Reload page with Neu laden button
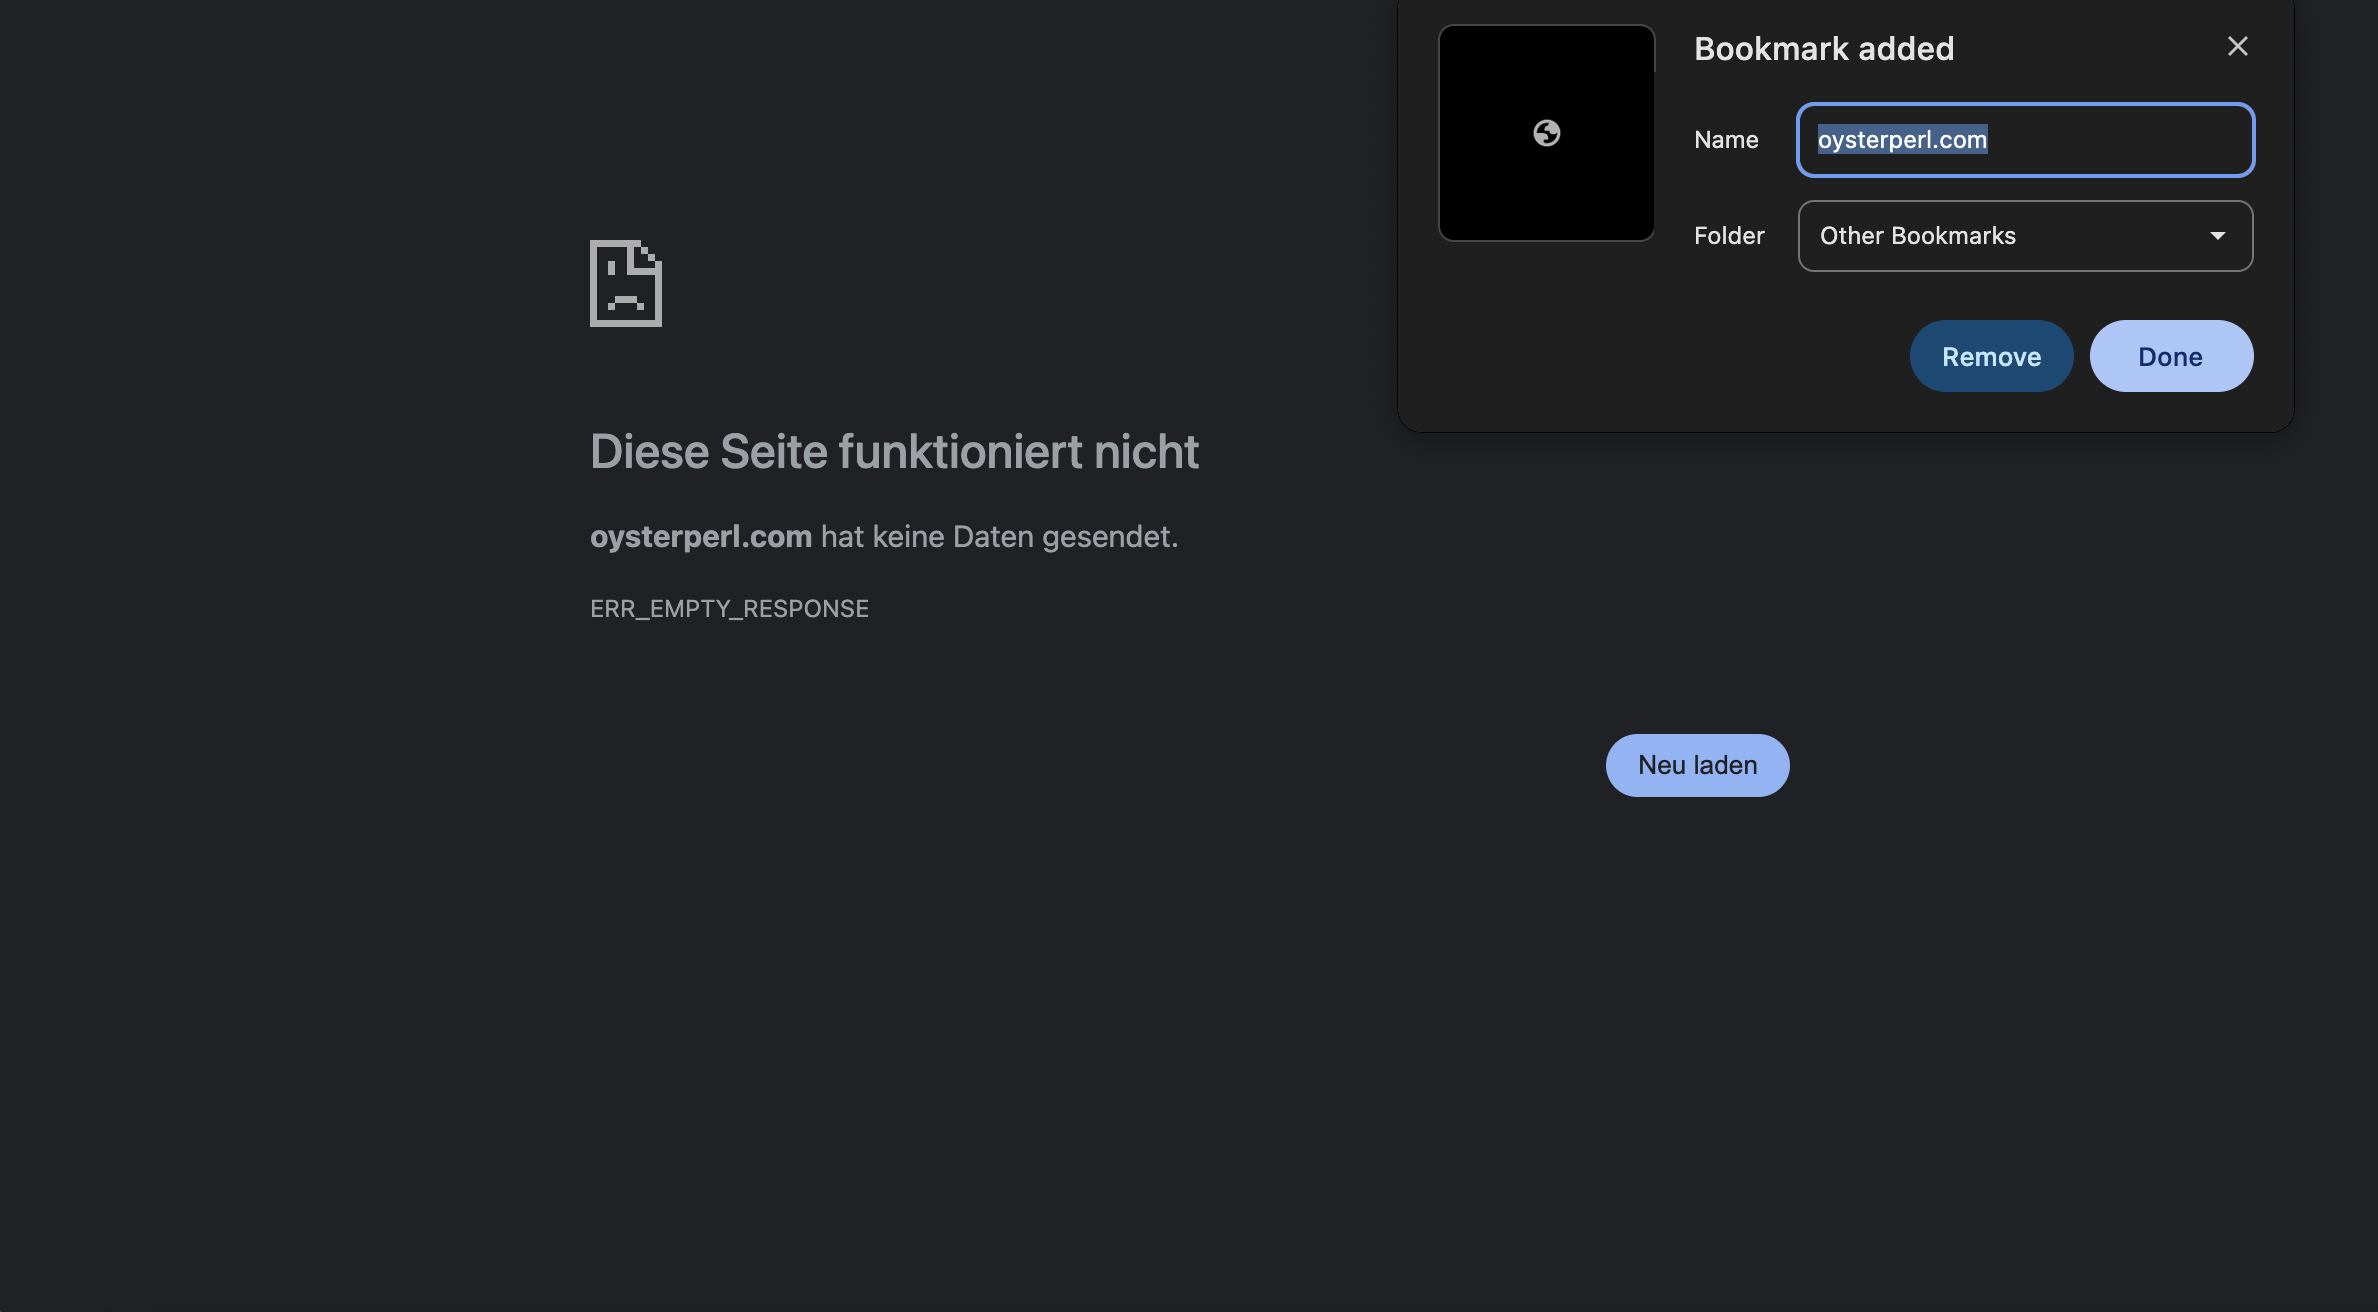Screen dimensions: 2378x1312 pos(1697,765)
